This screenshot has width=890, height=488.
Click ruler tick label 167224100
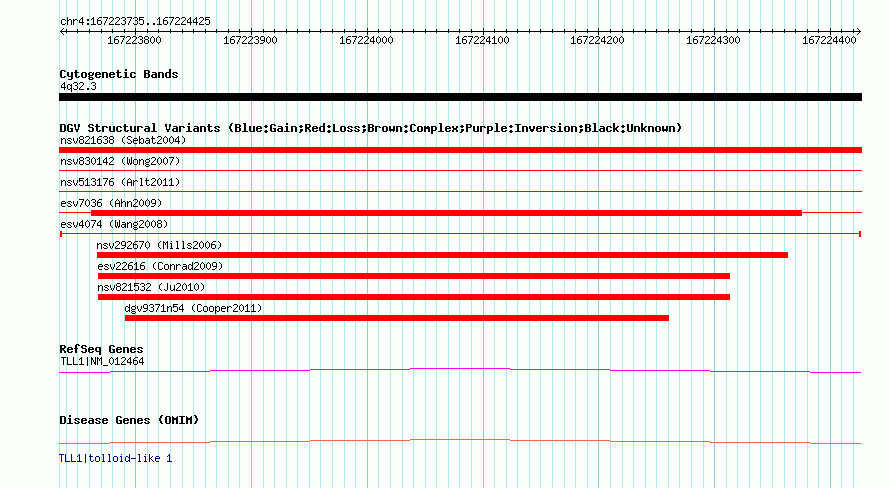click(482, 40)
